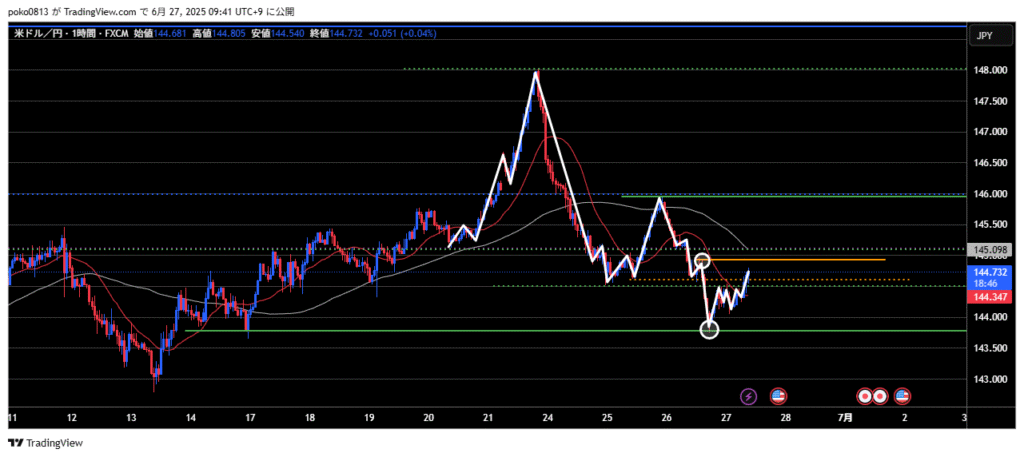Click the red 144.347 price label
This screenshot has width=1024, height=457.
coord(988,297)
